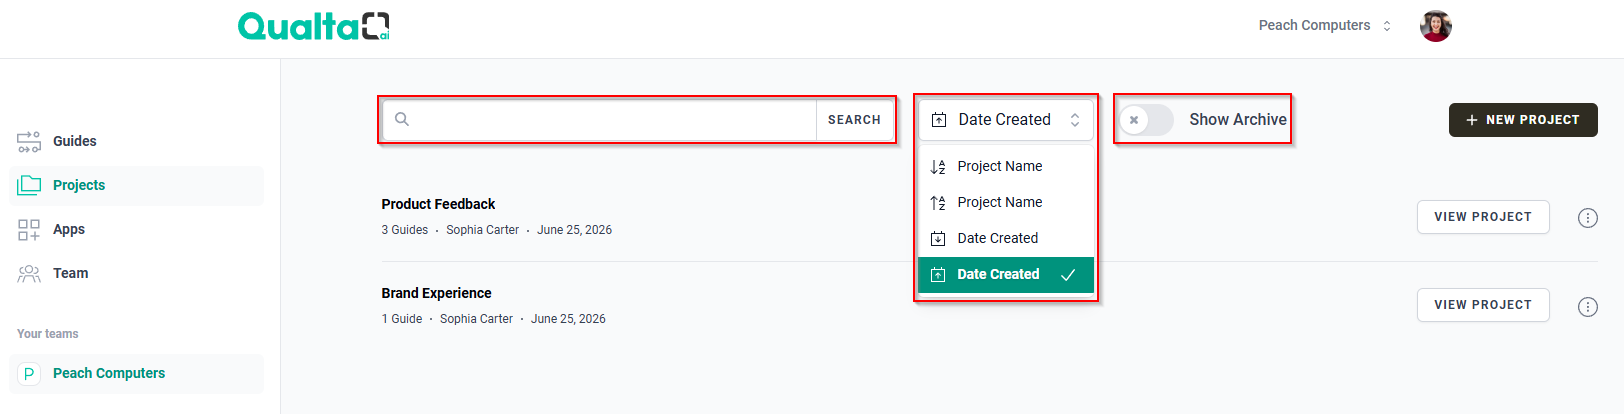Toggle the Show Archive switch
This screenshot has width=1624, height=414.
point(1146,120)
